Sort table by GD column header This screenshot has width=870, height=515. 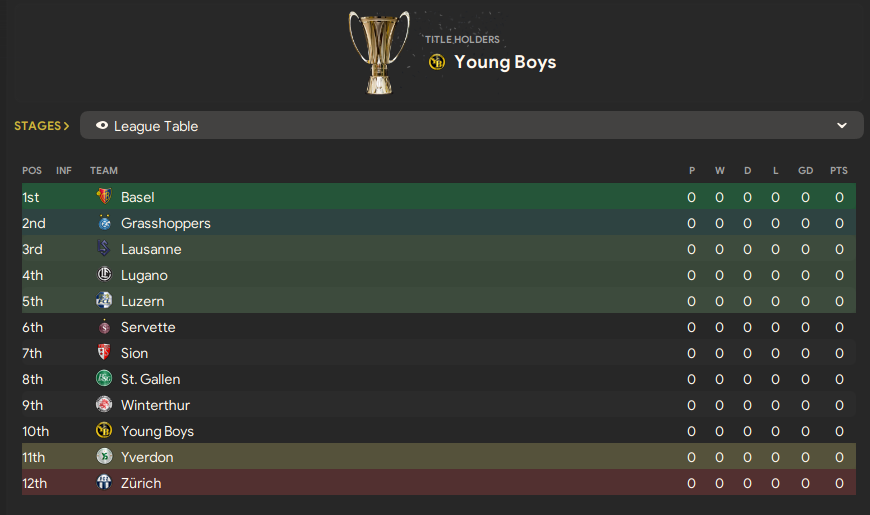[805, 171]
